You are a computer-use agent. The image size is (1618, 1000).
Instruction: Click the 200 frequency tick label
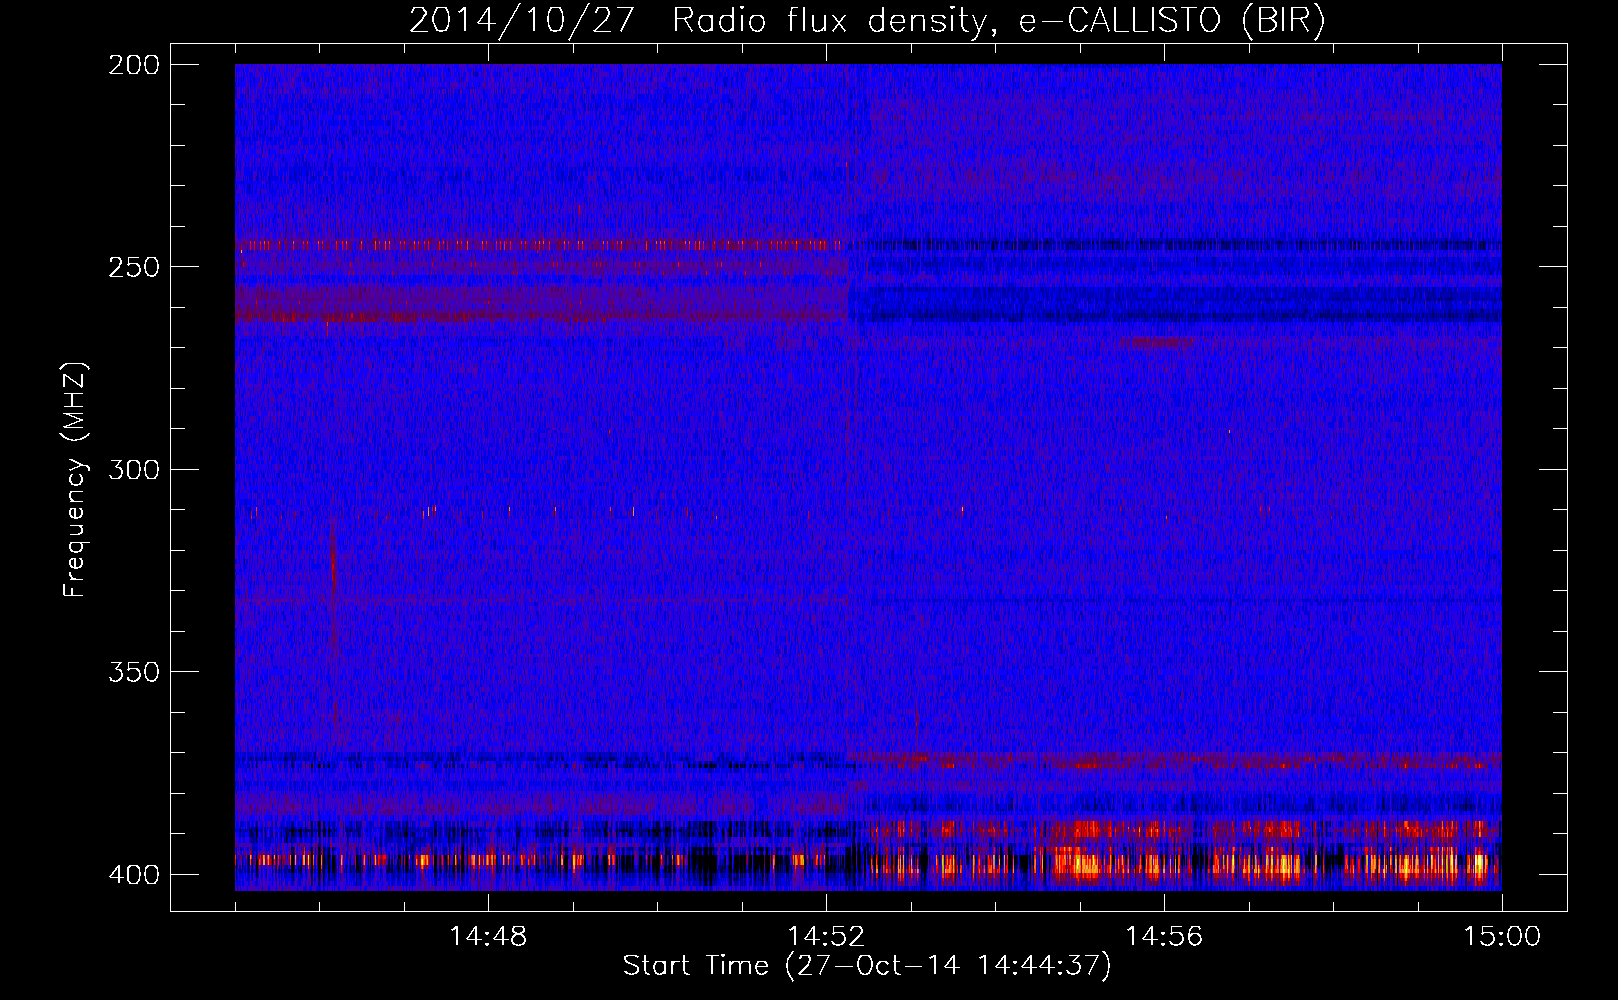point(133,65)
